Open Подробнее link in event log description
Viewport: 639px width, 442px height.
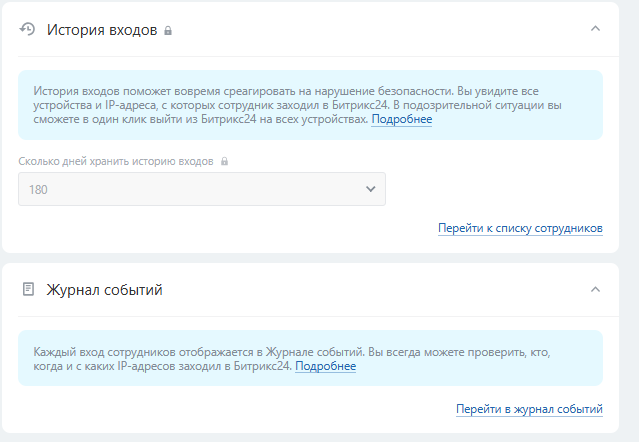pos(326,366)
